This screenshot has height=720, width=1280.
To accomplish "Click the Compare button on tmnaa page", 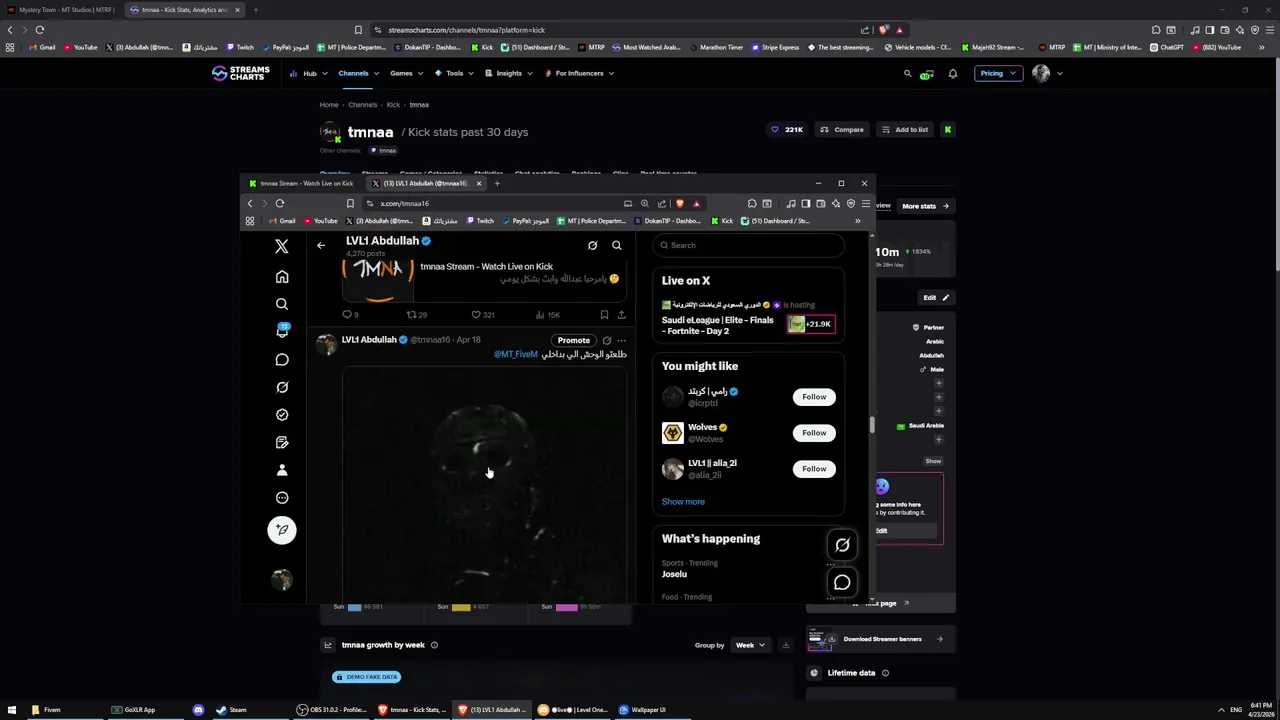I will click(x=842, y=130).
